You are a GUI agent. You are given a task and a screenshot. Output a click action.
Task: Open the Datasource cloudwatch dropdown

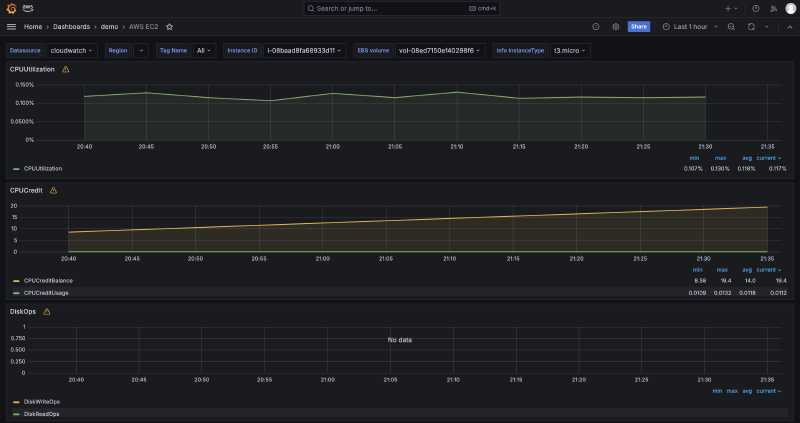(x=71, y=51)
